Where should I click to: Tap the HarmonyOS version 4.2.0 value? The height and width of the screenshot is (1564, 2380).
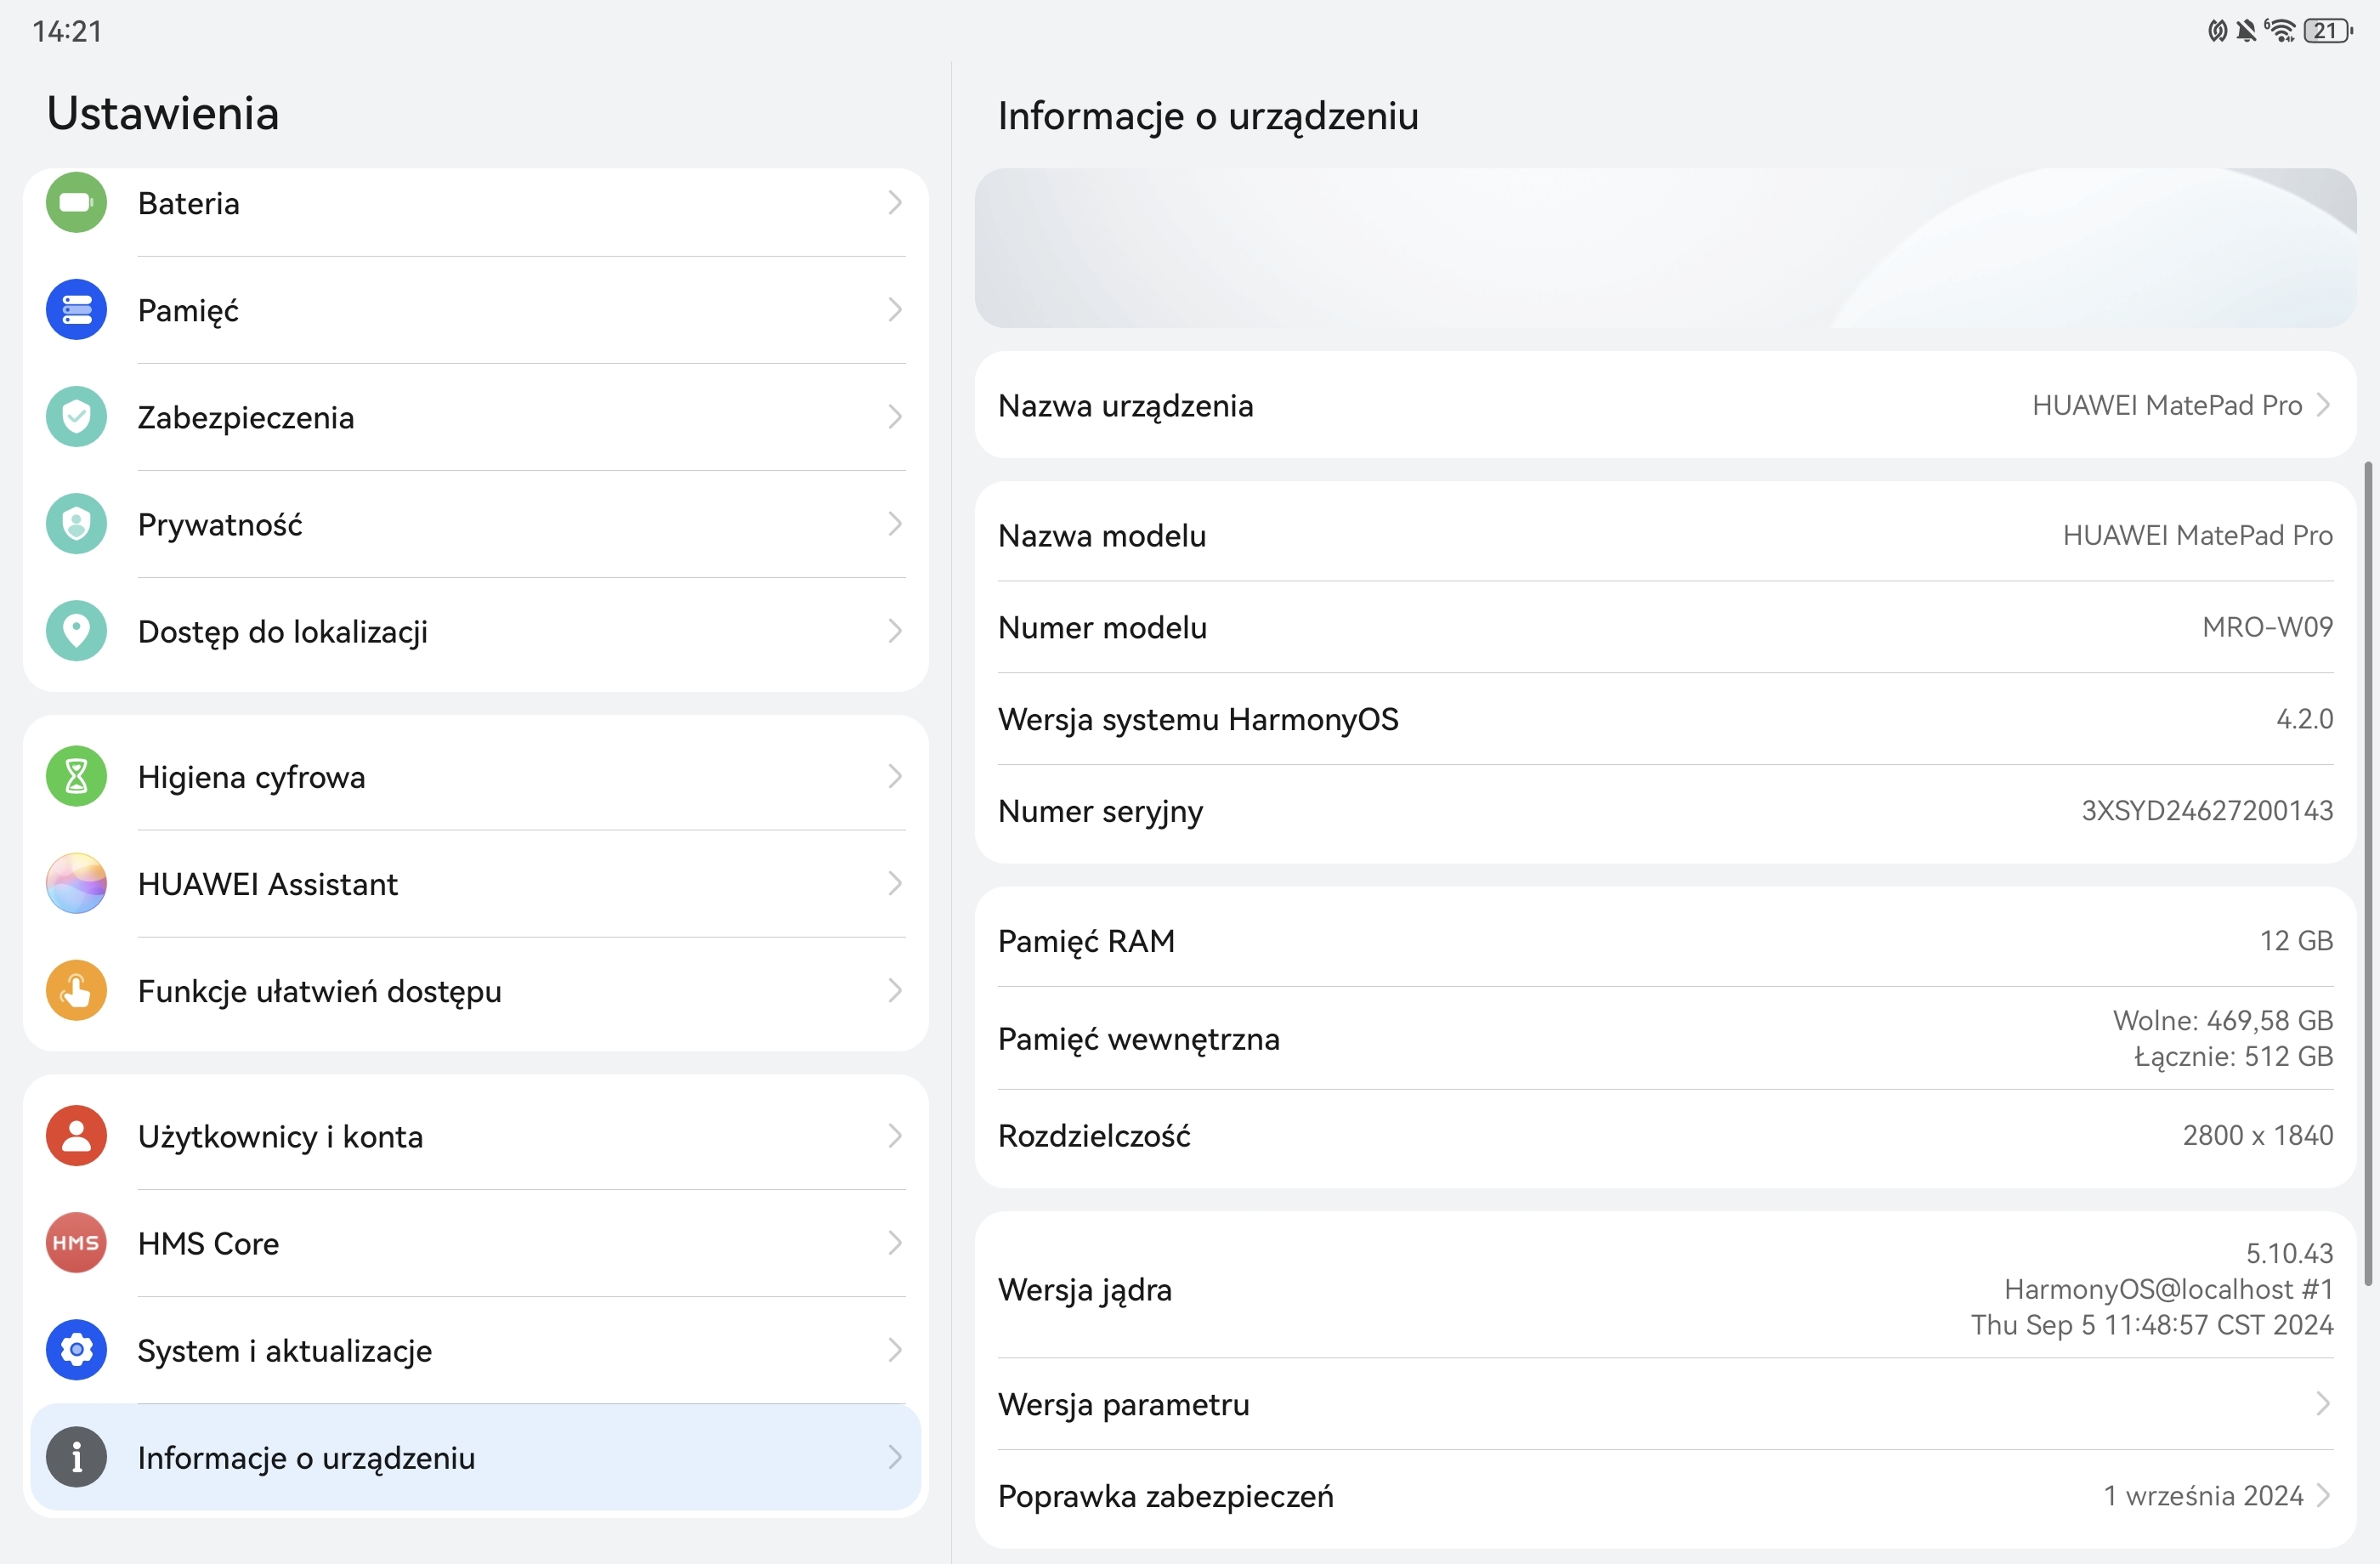pos(2304,719)
